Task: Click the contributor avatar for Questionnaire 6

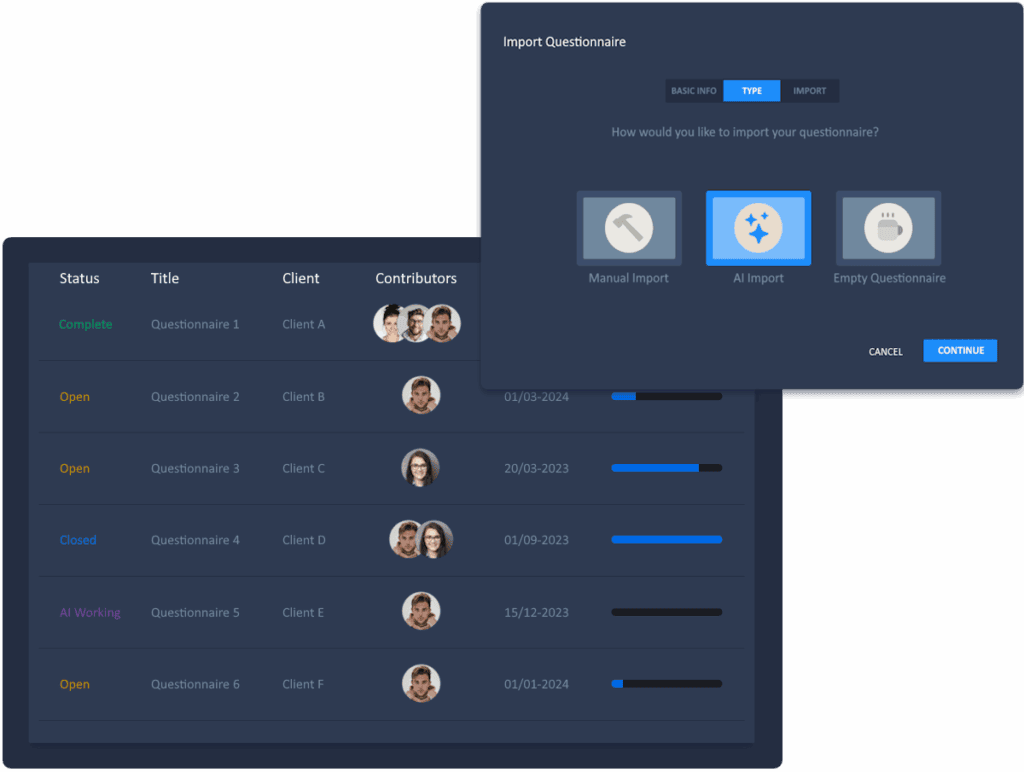Action: tap(421, 683)
